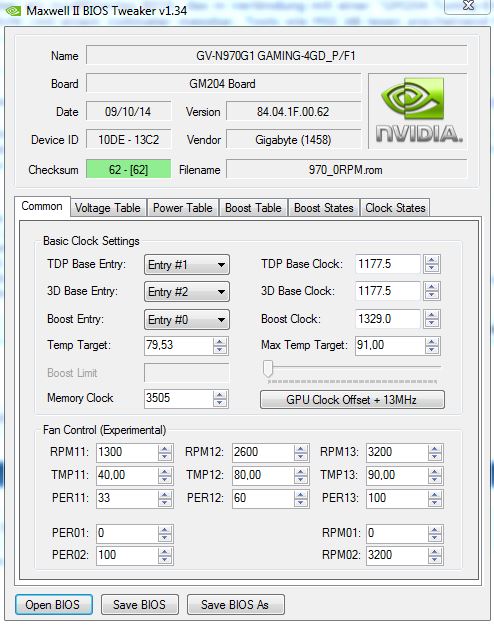Switch to the Power Table tab
494x627 pixels.
pyautogui.click(x=182, y=208)
